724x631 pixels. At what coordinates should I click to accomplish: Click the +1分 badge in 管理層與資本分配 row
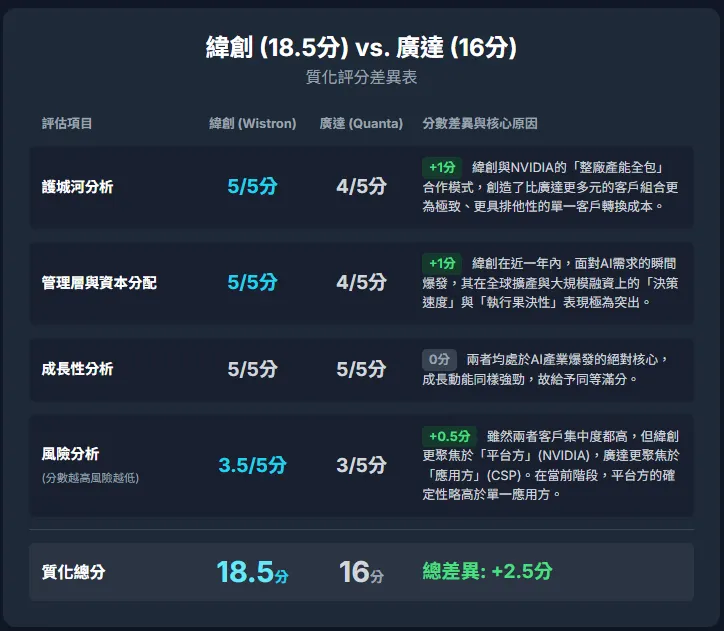442,263
